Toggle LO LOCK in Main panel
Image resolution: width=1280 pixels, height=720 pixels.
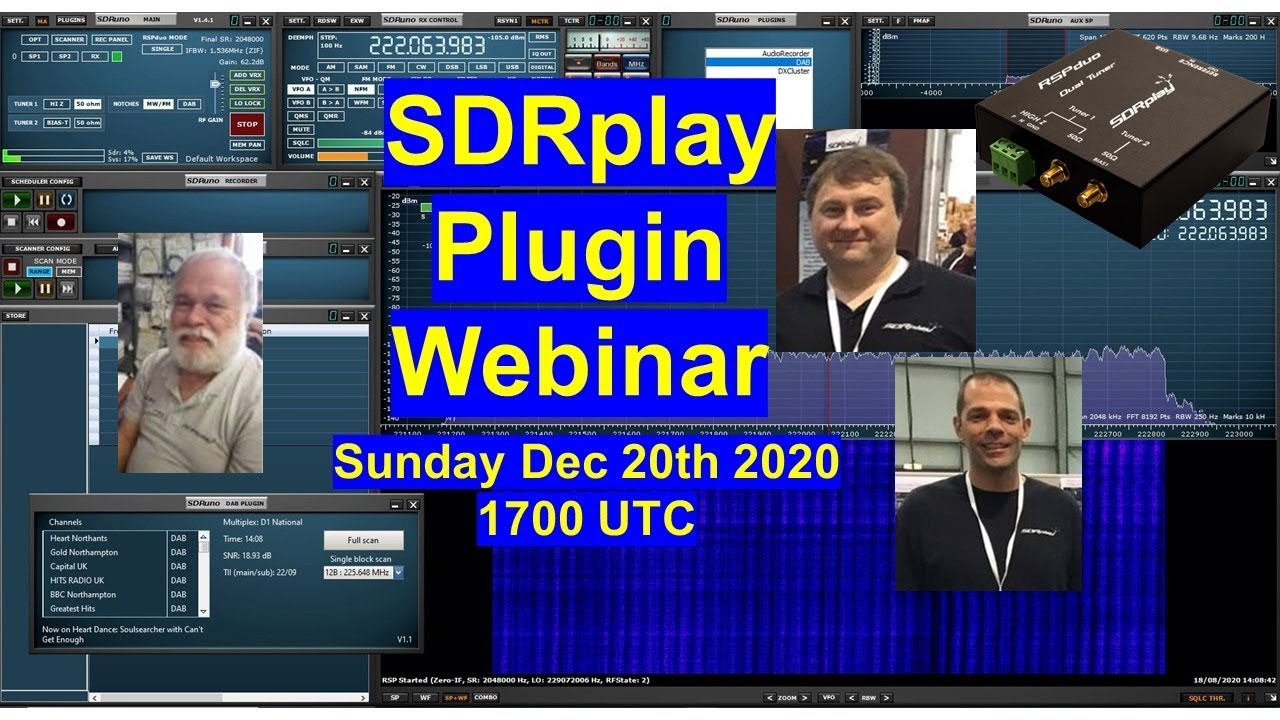point(246,103)
